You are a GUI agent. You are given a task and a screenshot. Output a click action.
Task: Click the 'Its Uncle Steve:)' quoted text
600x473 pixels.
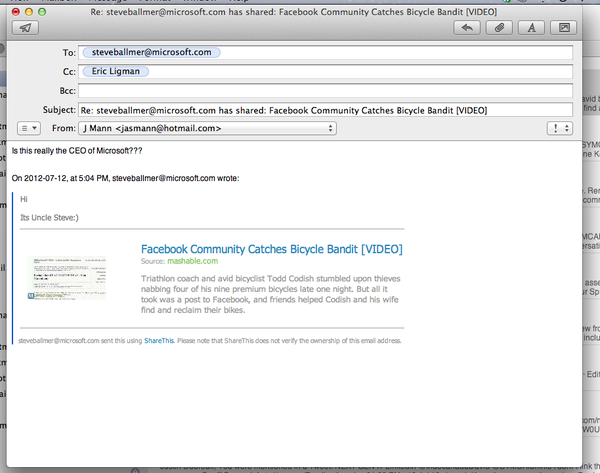click(49, 218)
